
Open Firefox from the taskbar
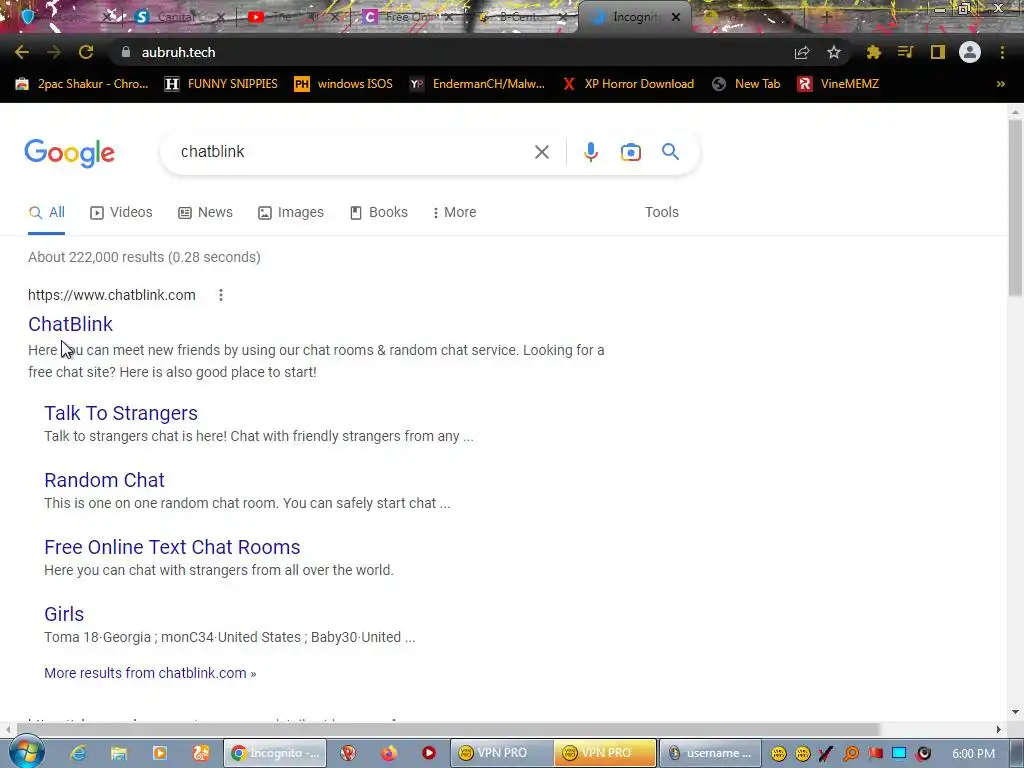click(x=389, y=753)
